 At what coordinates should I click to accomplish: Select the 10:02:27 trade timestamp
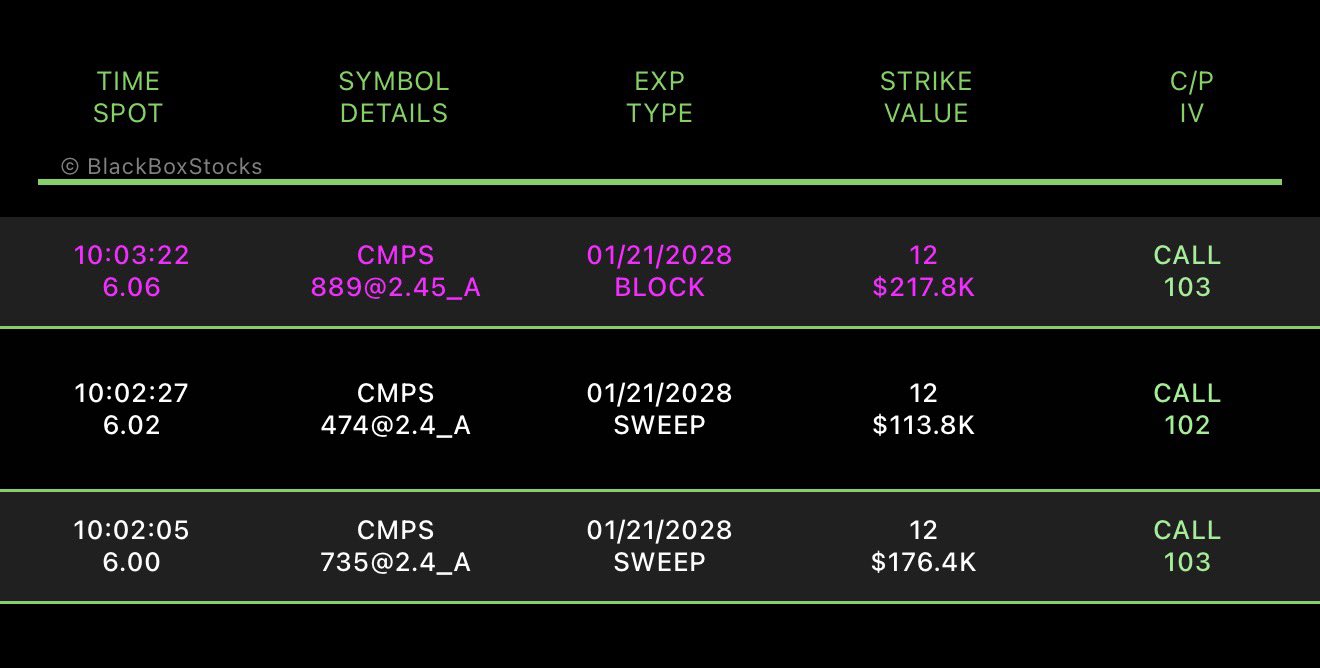pos(131,393)
